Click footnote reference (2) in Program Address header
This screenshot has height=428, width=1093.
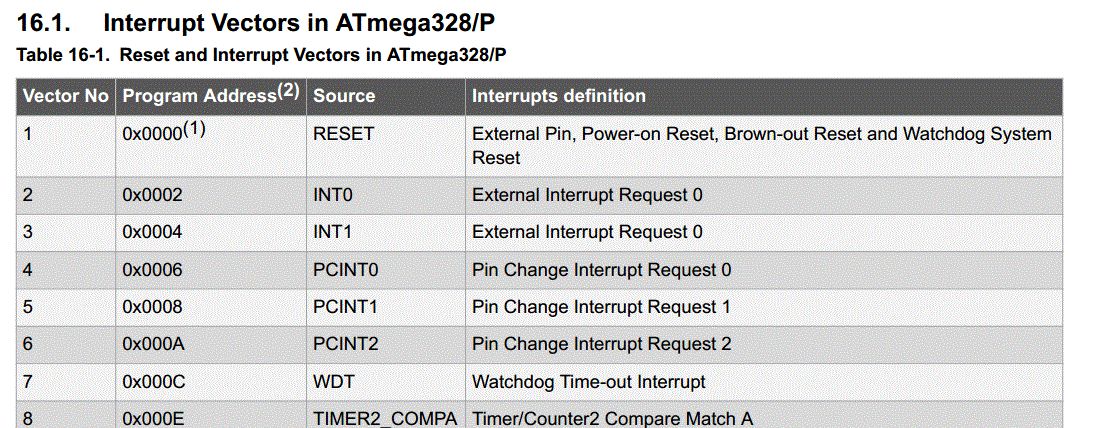(x=288, y=91)
